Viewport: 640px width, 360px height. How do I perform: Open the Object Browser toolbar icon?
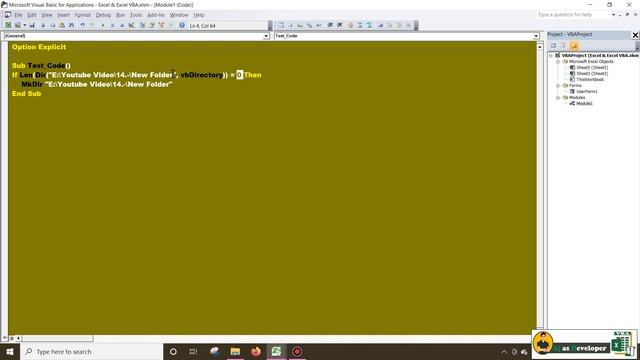[161, 25]
